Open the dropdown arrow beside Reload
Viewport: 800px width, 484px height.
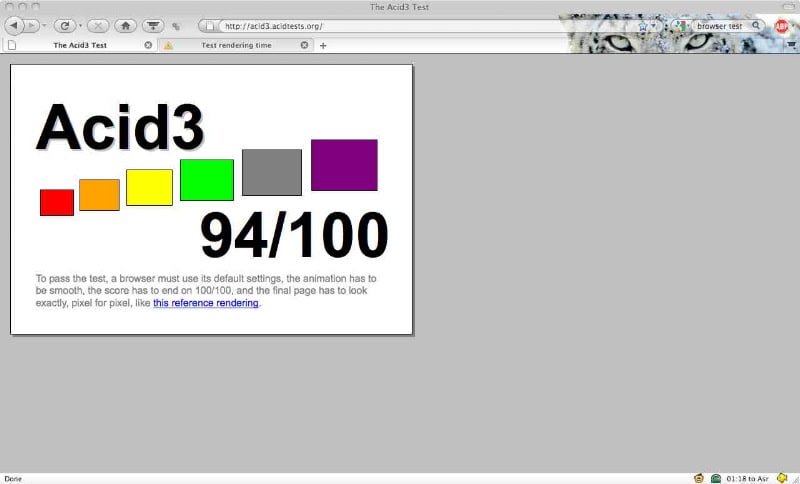(81, 26)
